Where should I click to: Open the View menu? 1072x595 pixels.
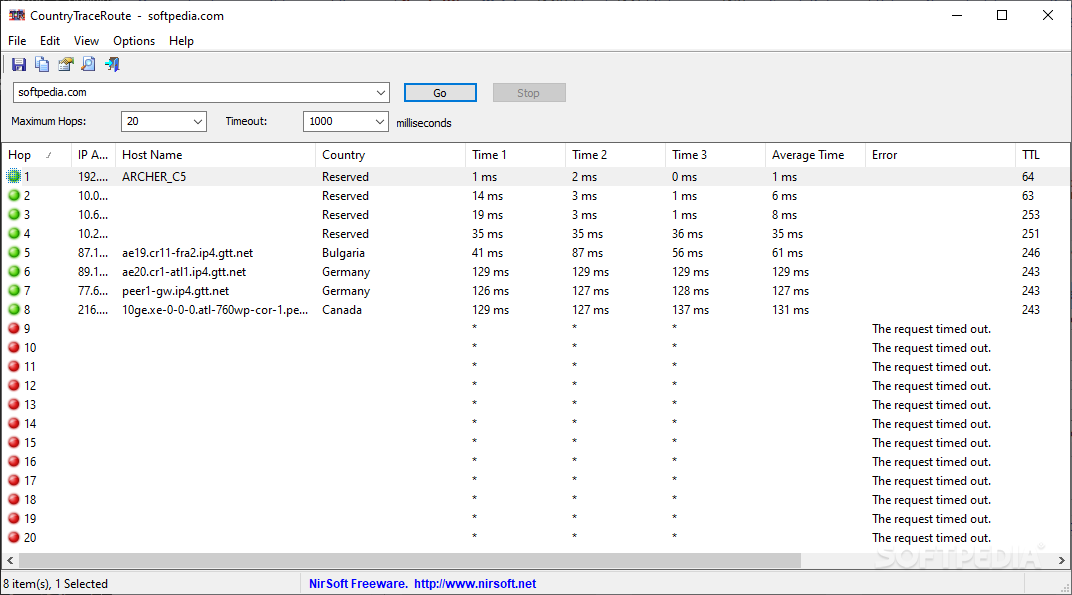86,41
